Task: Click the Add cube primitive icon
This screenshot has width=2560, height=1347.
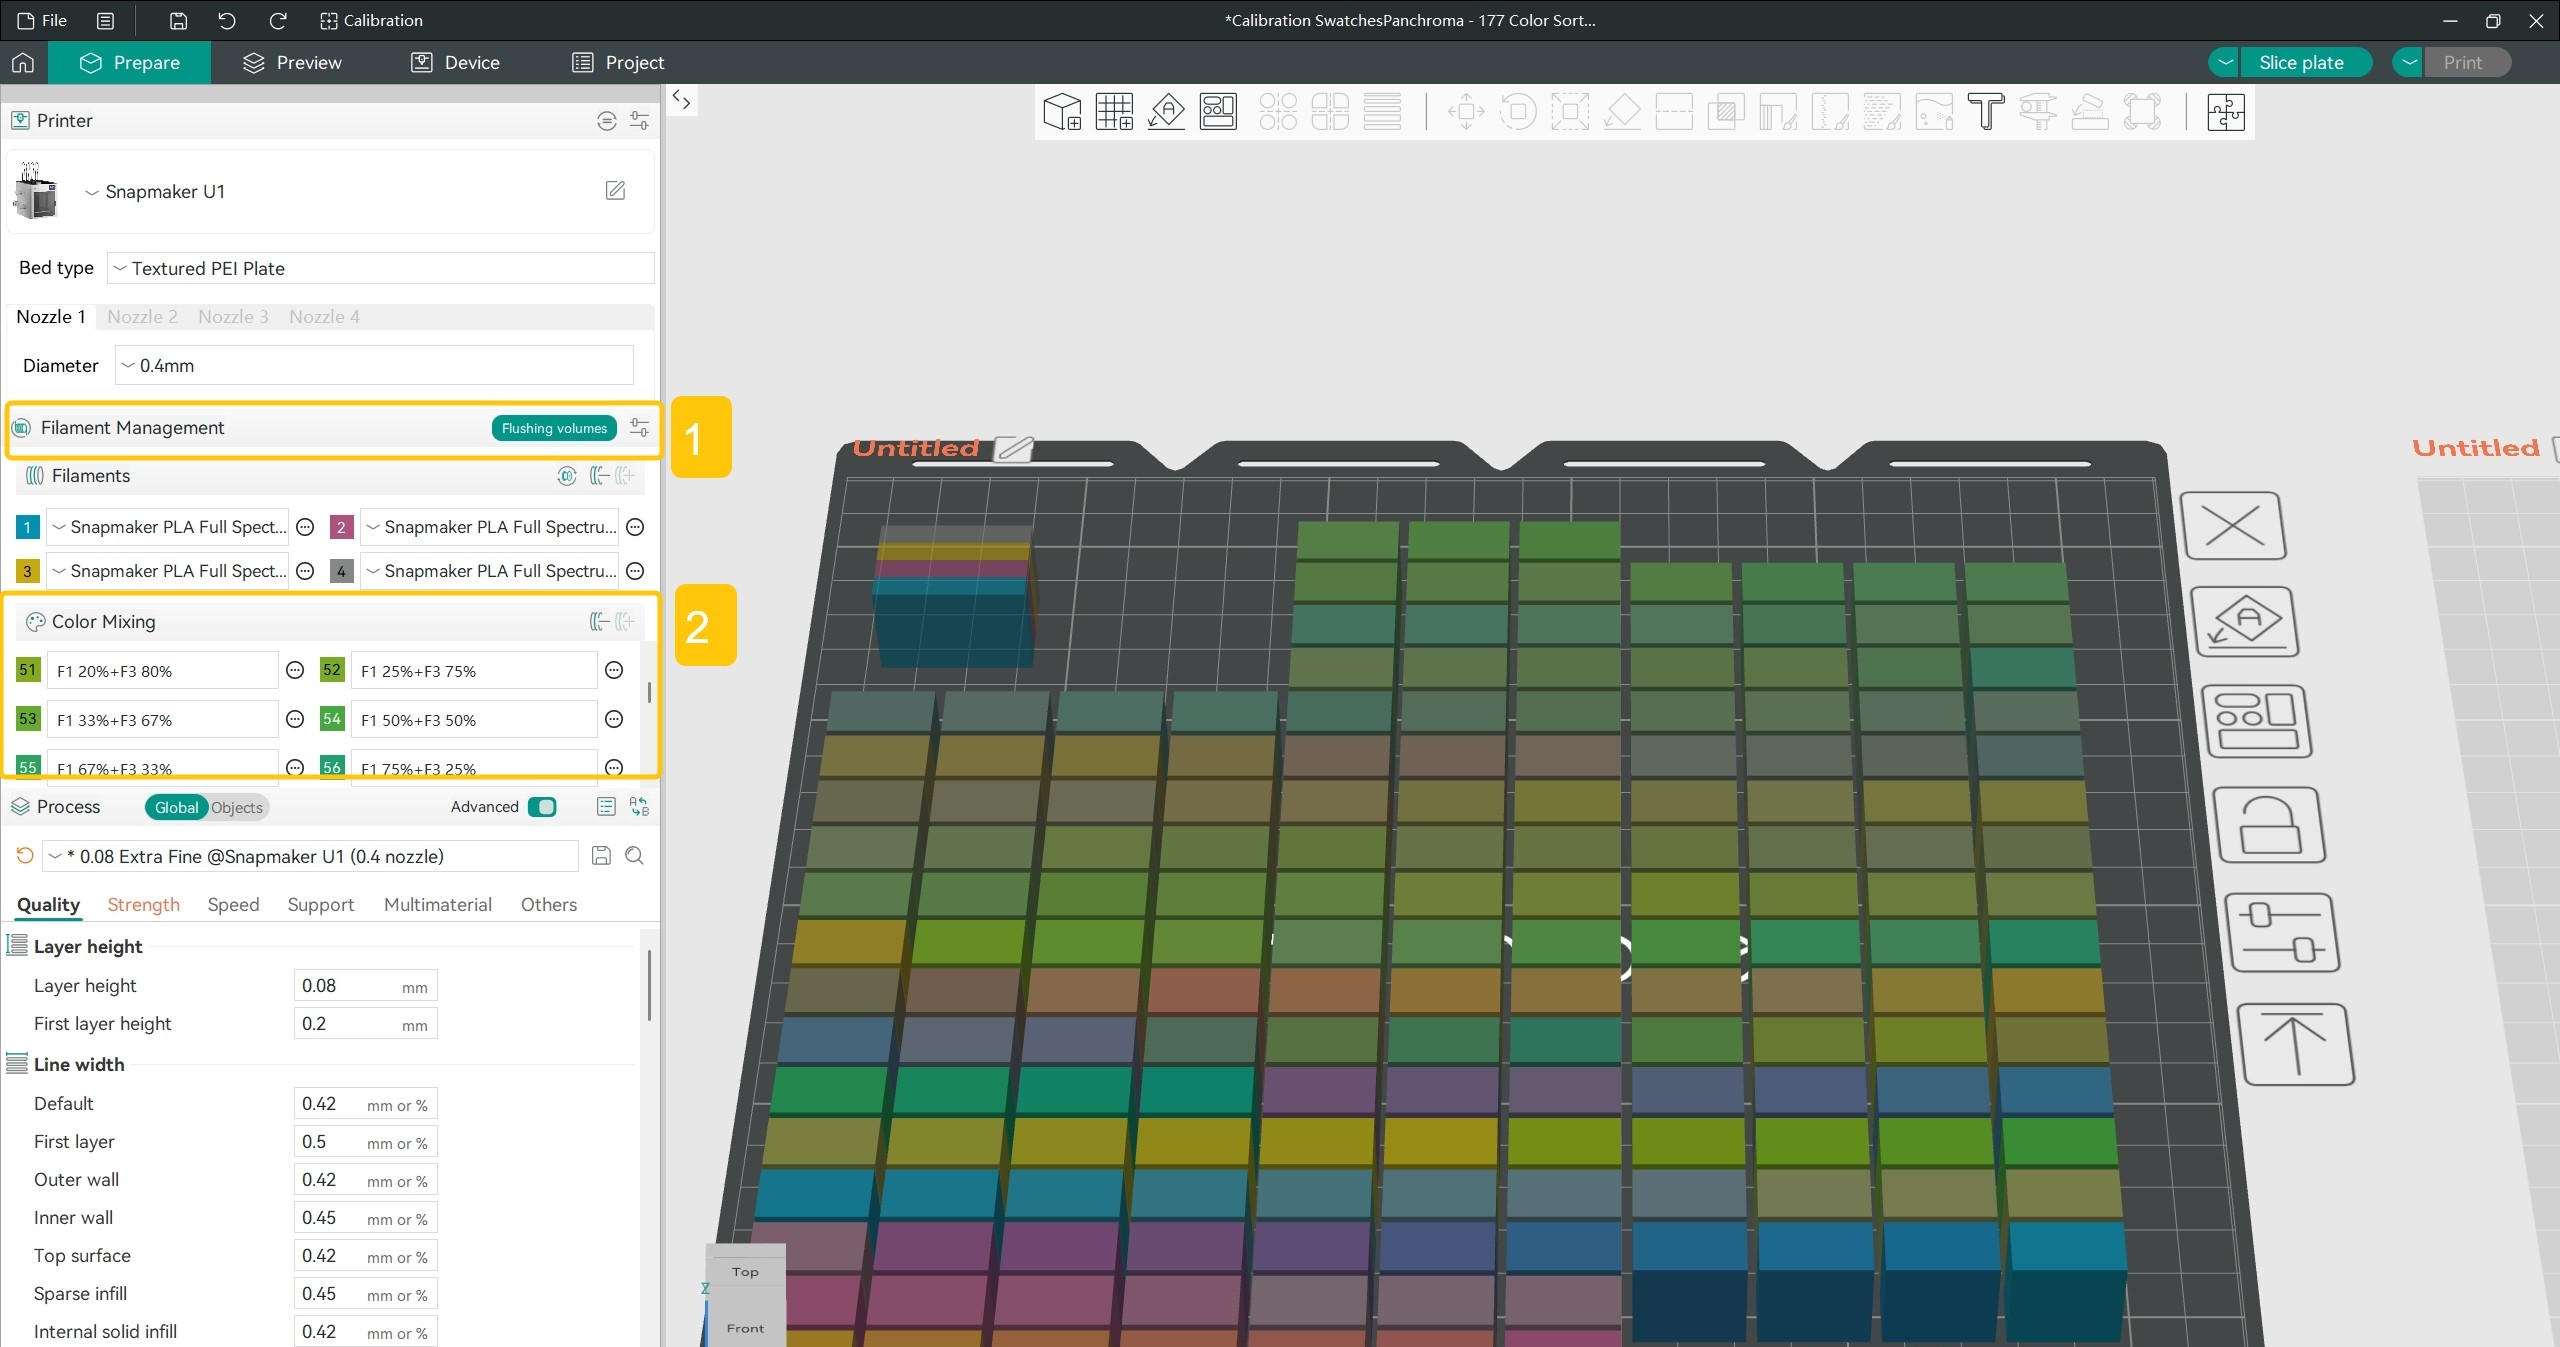Action: click(x=1062, y=112)
